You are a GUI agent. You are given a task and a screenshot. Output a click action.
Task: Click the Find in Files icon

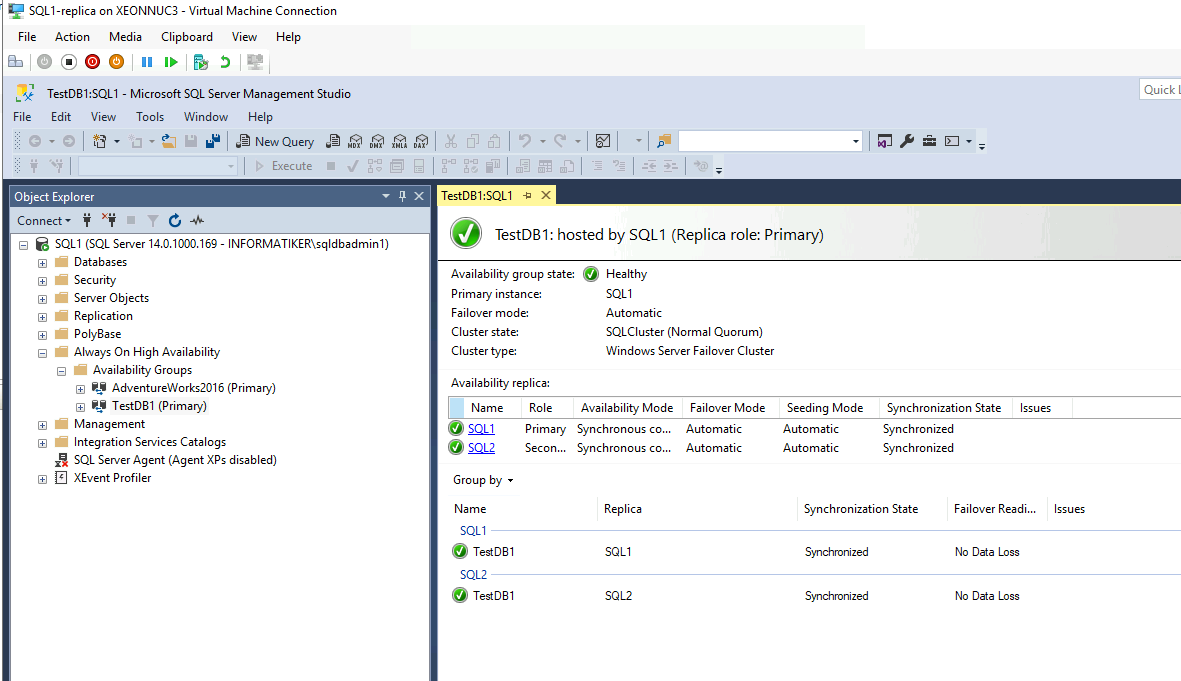click(x=664, y=141)
